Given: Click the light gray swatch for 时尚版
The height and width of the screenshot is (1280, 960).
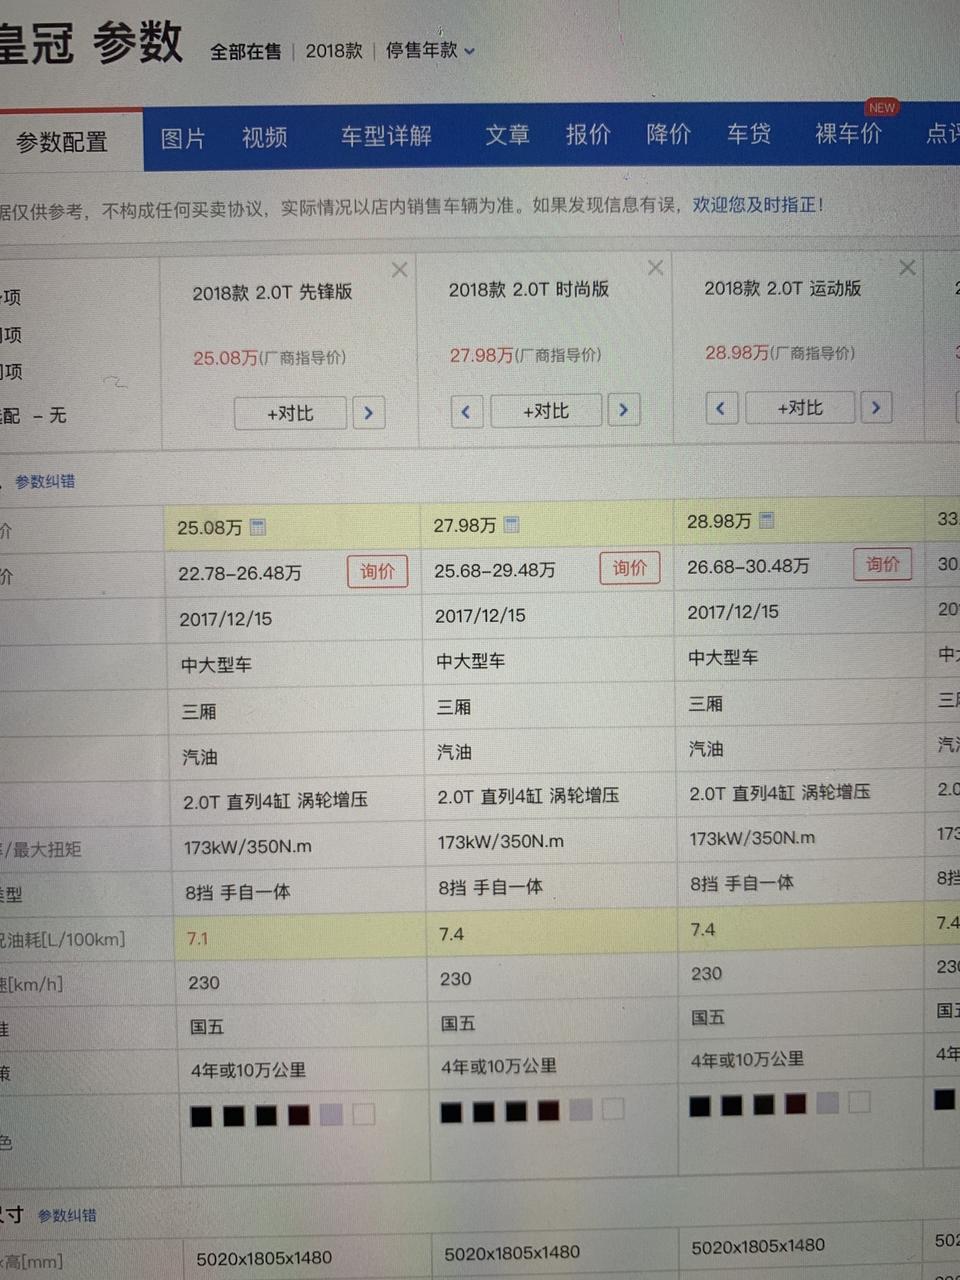Looking at the screenshot, I should 581,1110.
